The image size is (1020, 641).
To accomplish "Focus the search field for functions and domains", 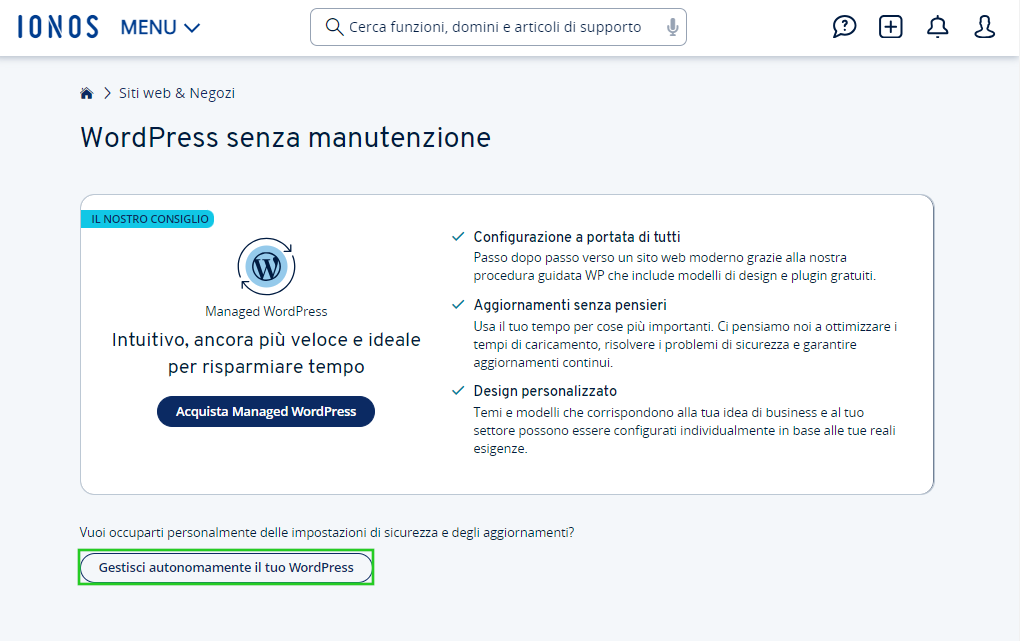I will [498, 27].
